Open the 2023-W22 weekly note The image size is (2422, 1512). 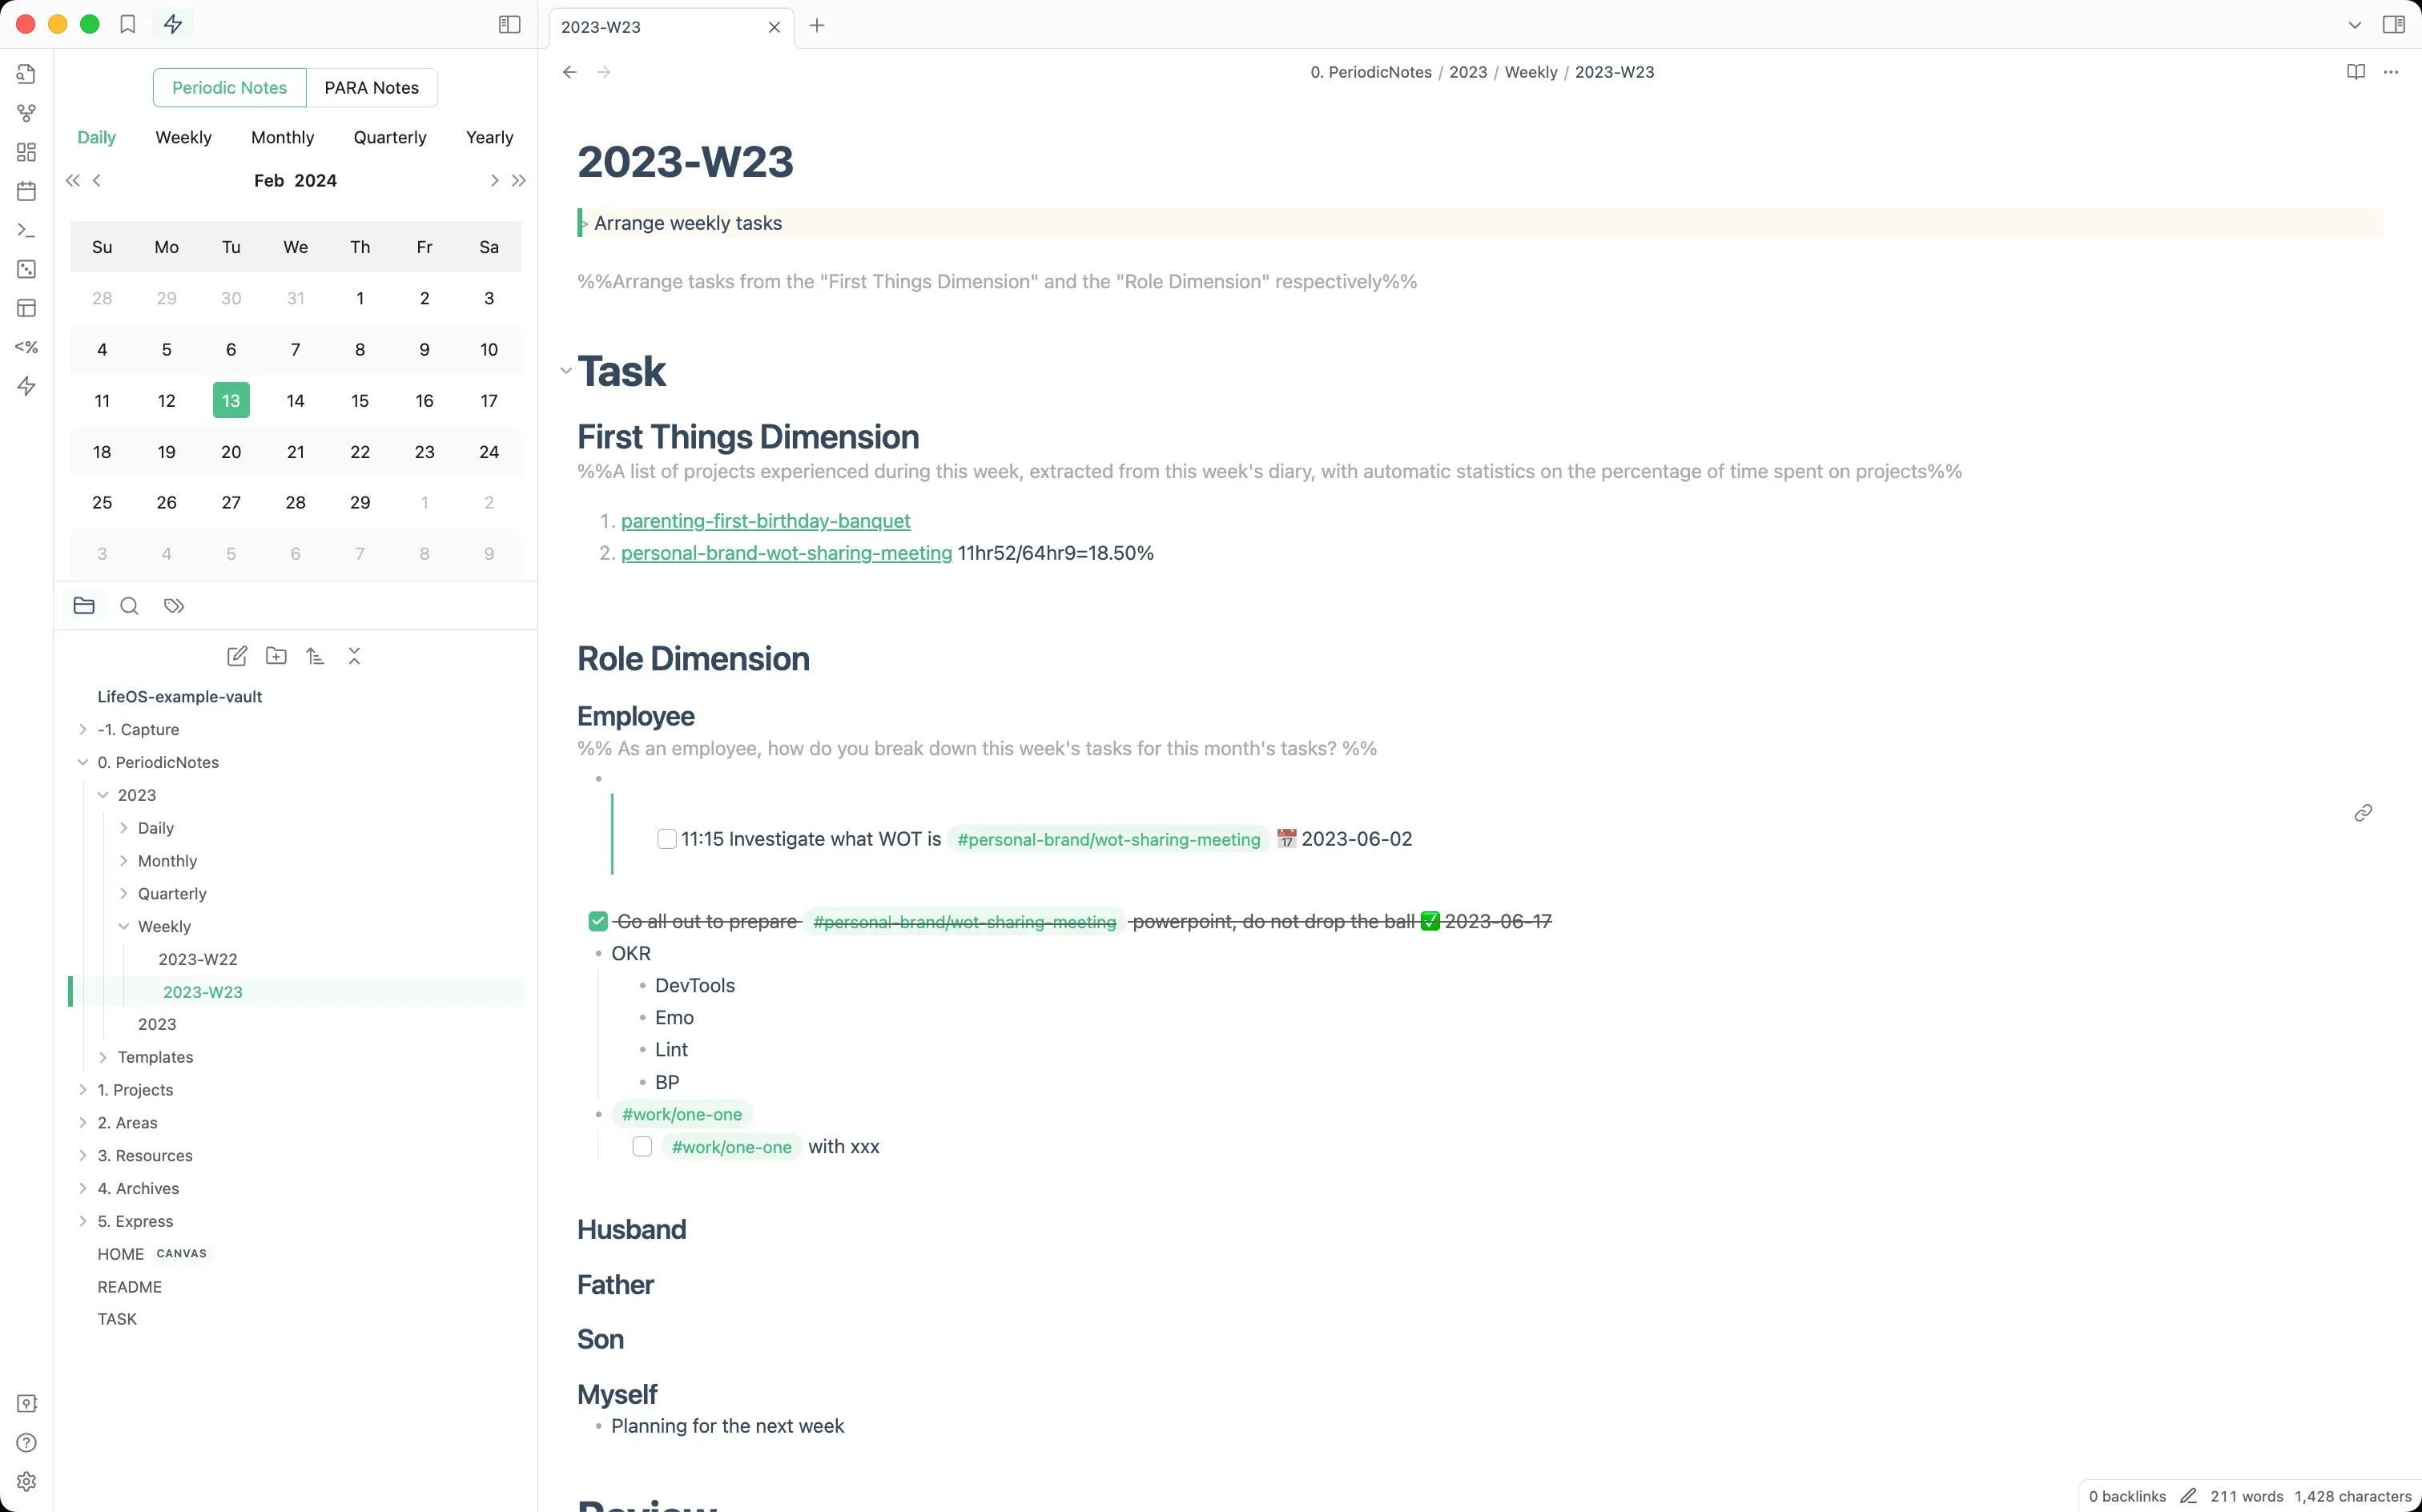click(x=198, y=959)
